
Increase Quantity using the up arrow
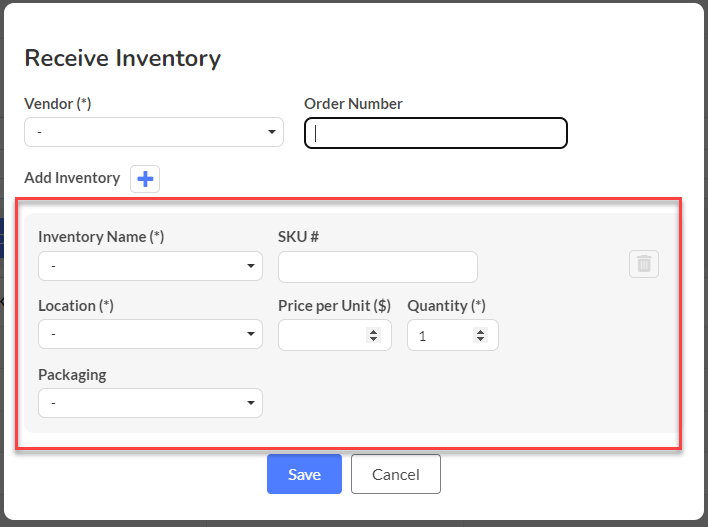(x=480, y=332)
